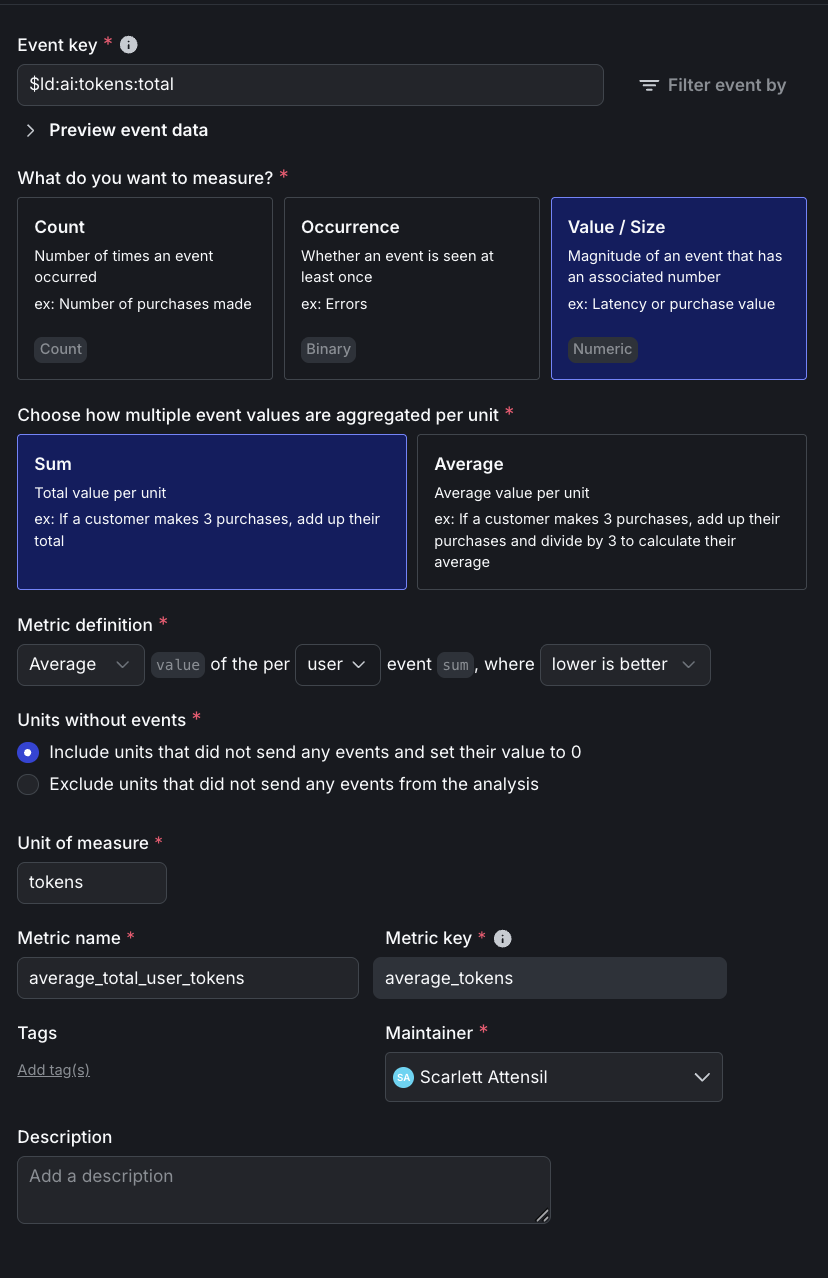Click the Add tag(s) link
This screenshot has width=828, height=1278.
(x=54, y=1070)
